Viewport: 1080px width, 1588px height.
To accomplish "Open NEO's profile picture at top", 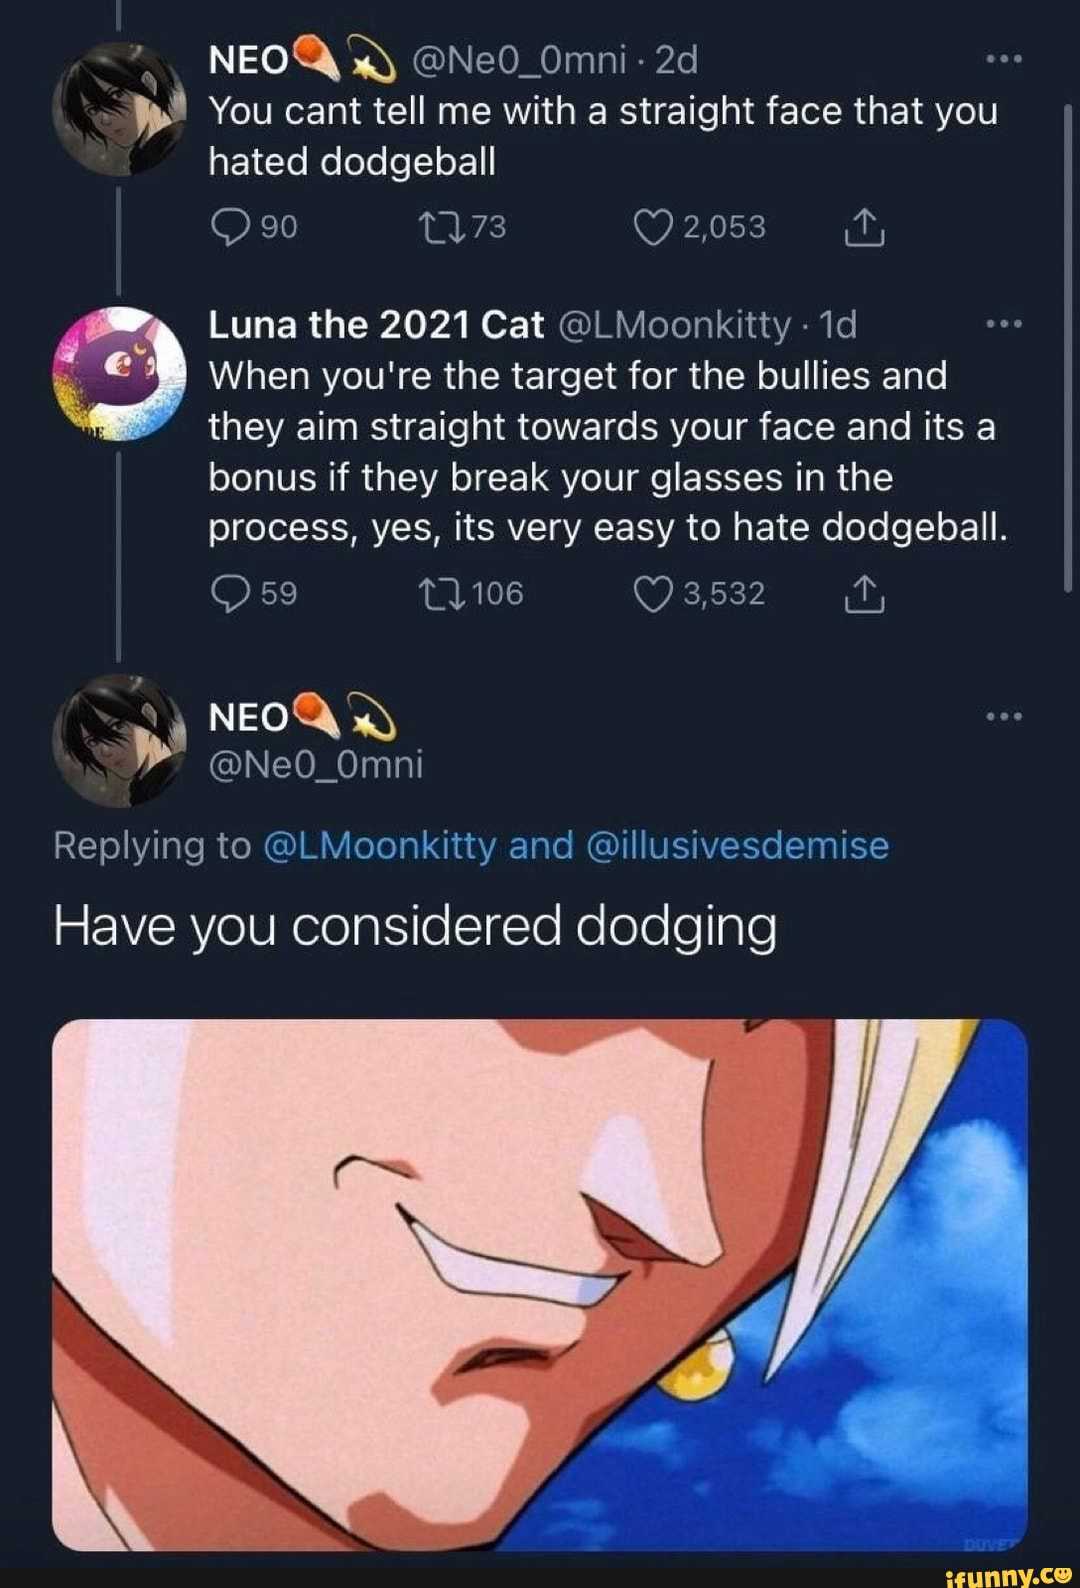I will [119, 110].
